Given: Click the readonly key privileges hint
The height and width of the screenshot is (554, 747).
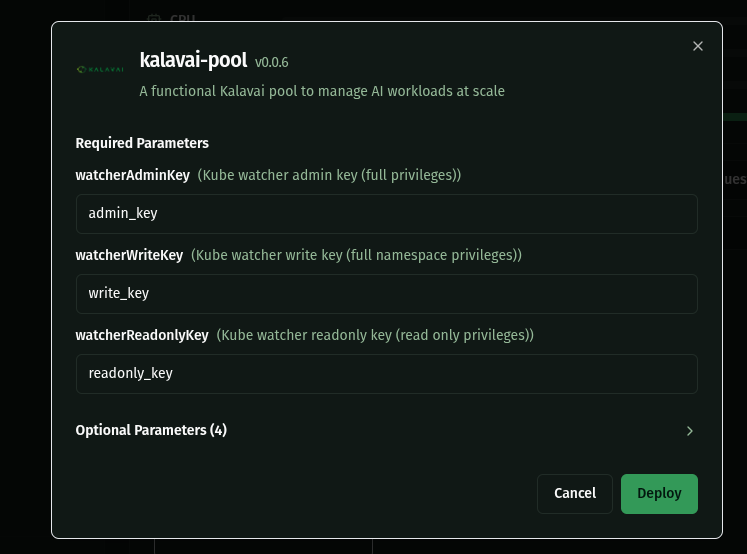Looking at the screenshot, I should click(375, 335).
